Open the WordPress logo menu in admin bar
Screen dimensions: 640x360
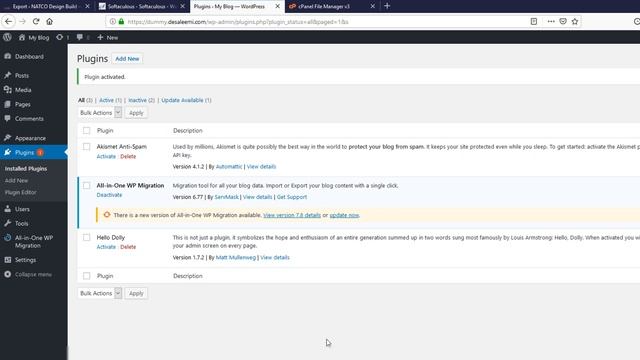7,37
